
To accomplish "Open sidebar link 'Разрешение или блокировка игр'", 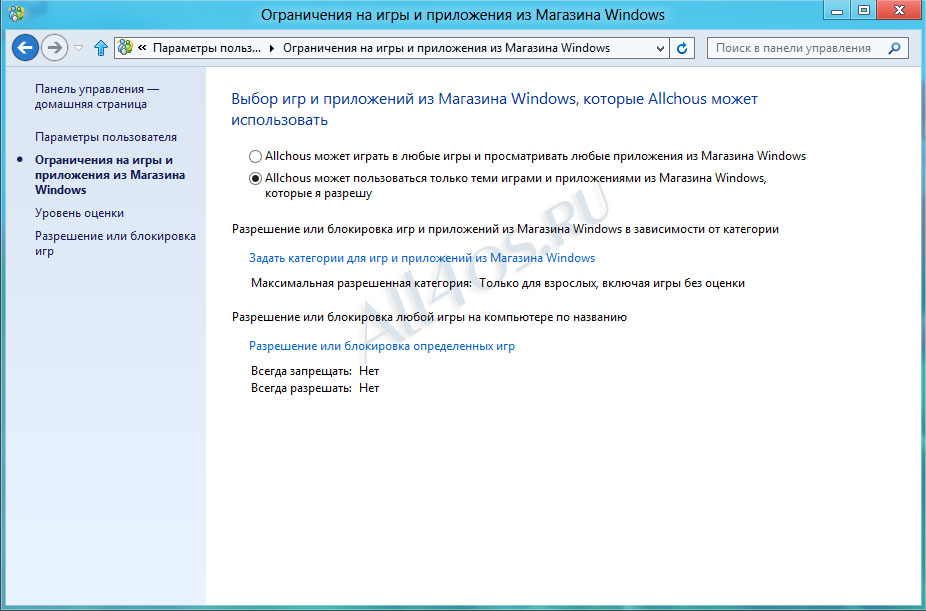I will point(115,243).
